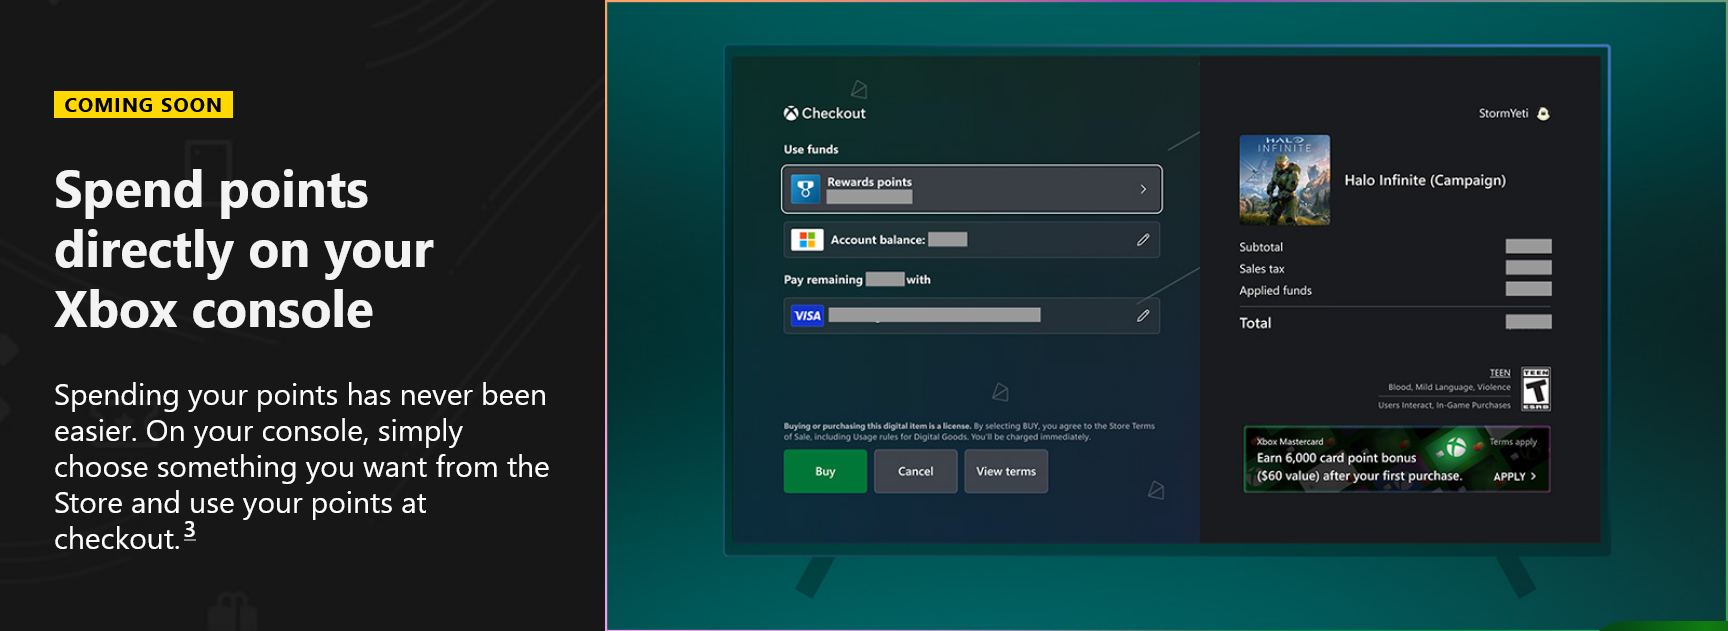Select the Halo Infinite cover art thumbnail
This screenshot has width=1728, height=631.
1284,180
